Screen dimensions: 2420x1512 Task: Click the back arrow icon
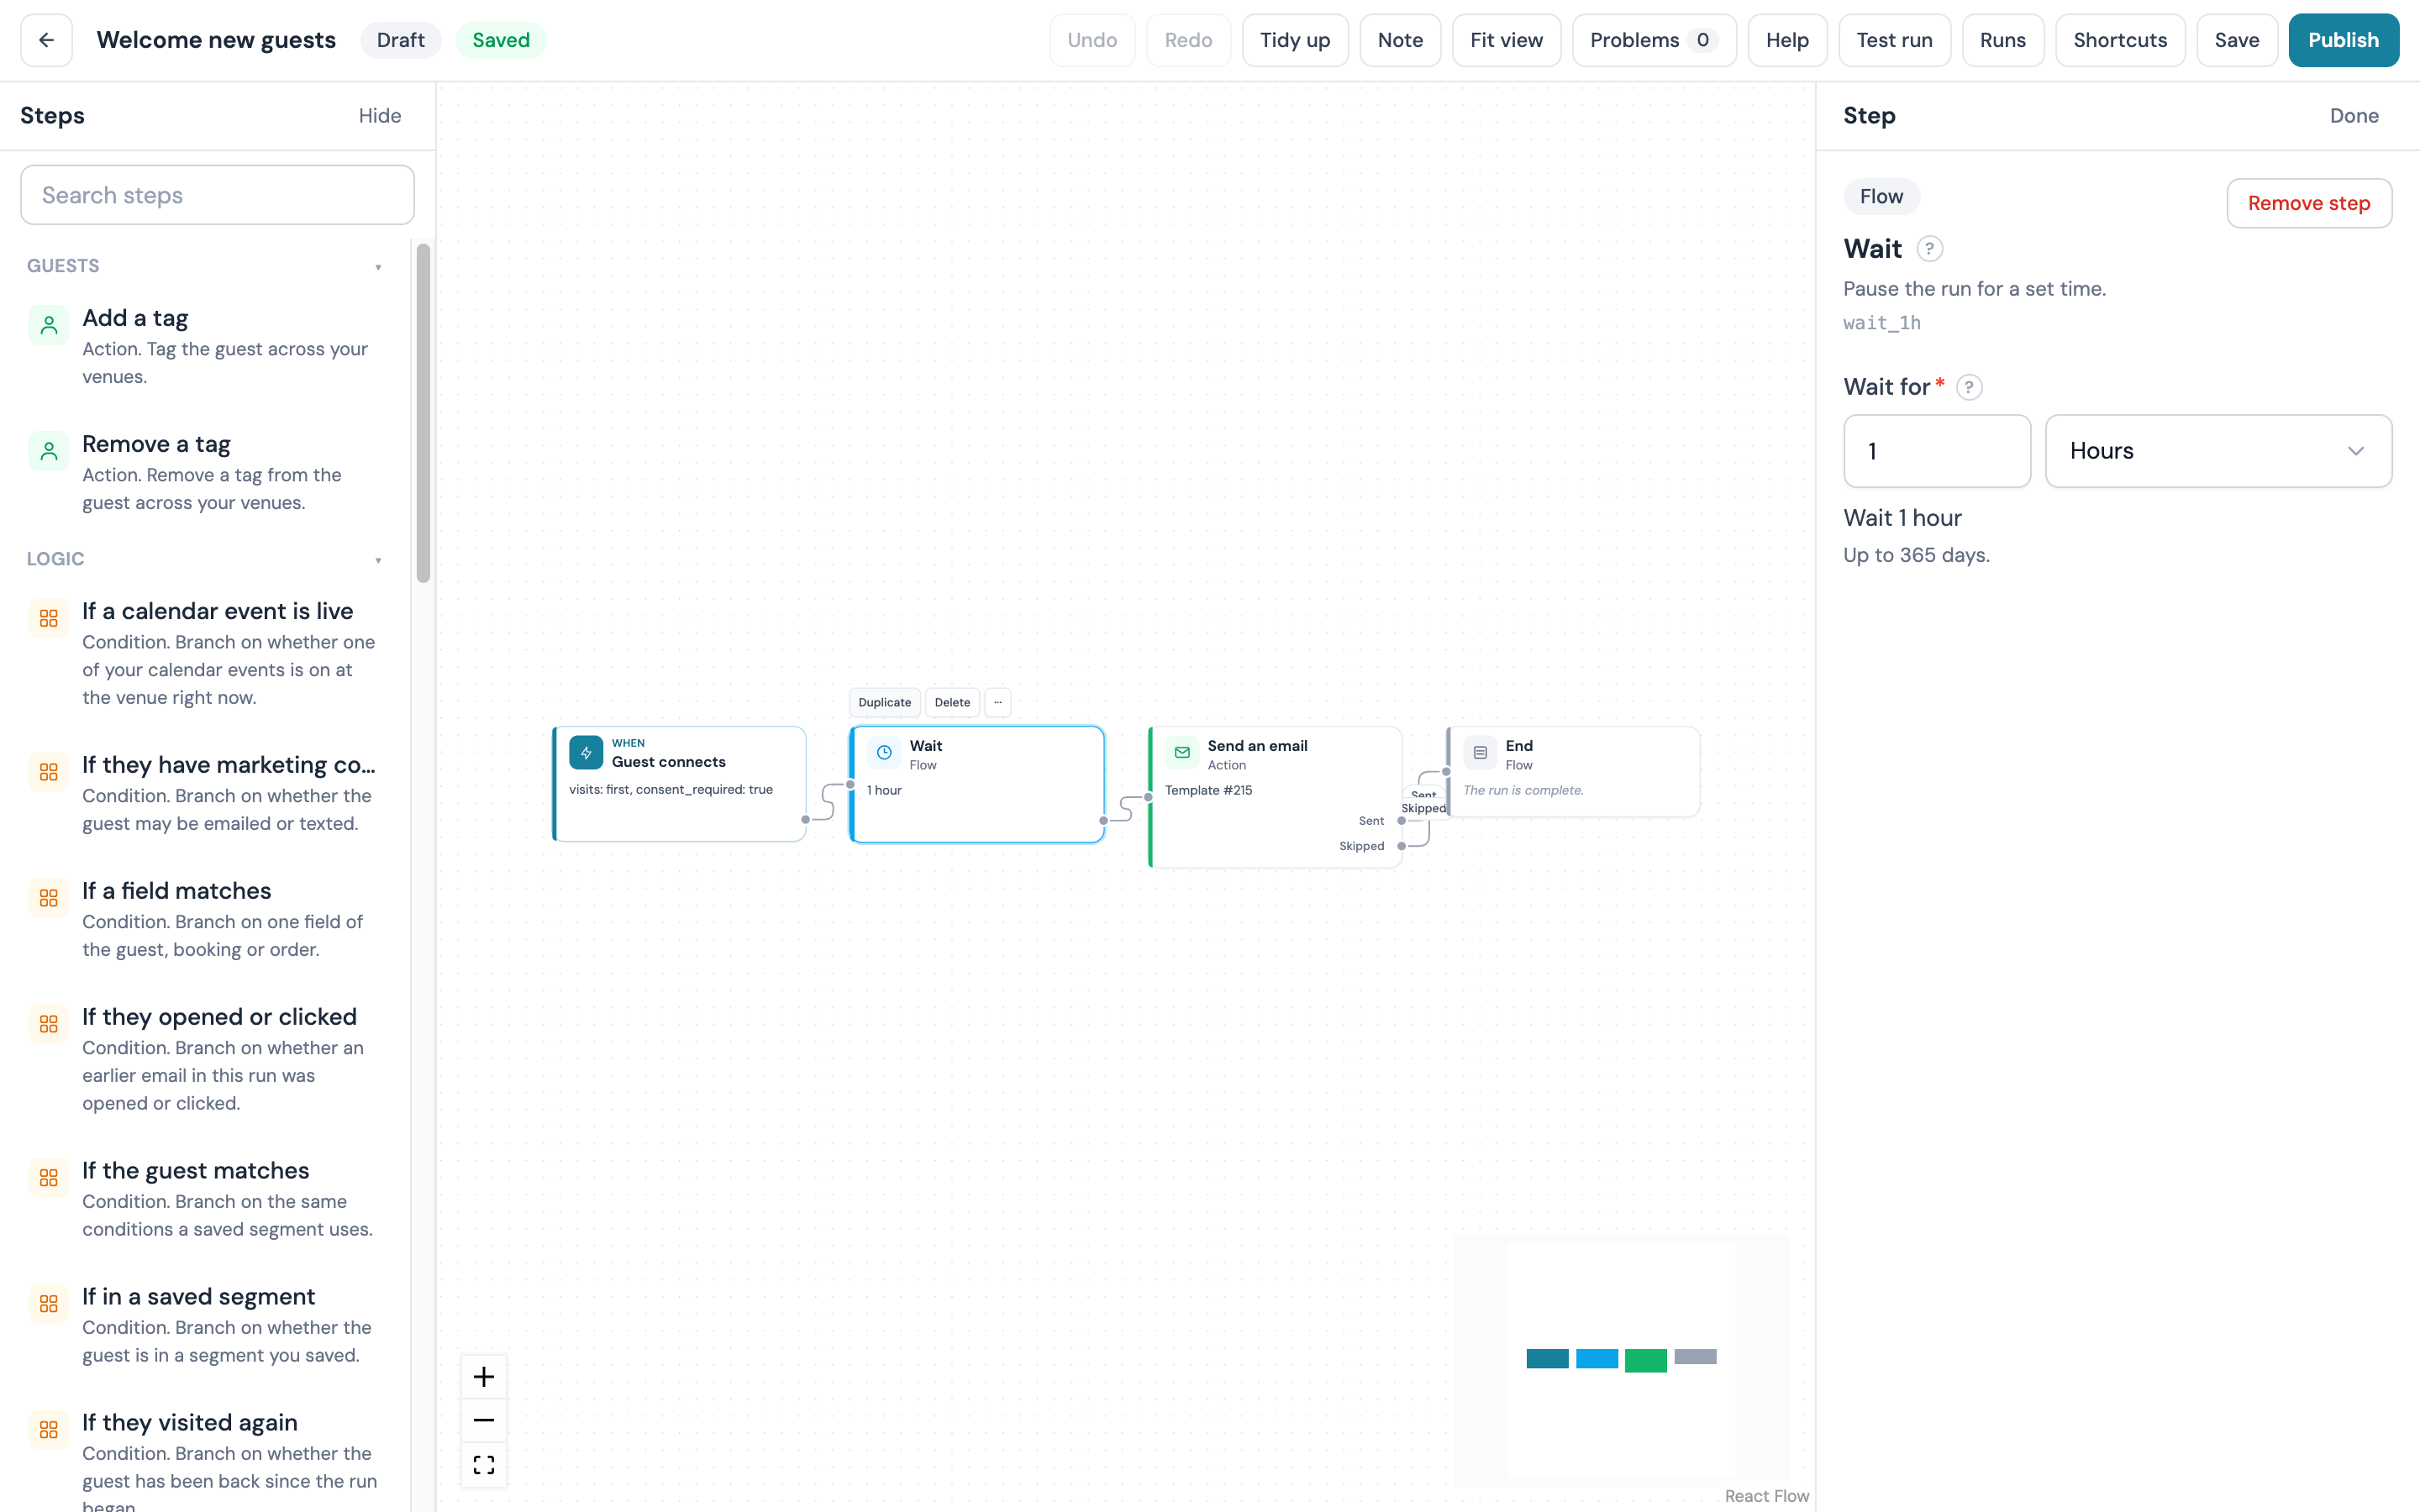(x=46, y=40)
